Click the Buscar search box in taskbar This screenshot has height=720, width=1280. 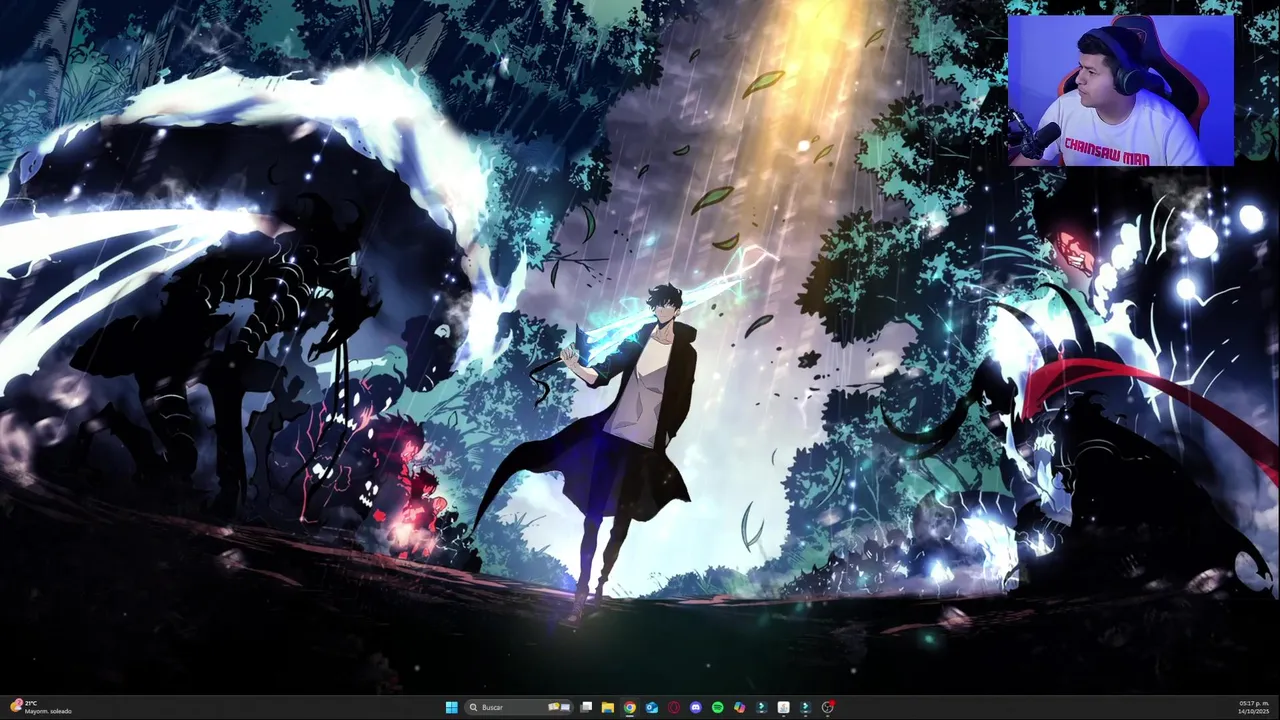(x=519, y=707)
